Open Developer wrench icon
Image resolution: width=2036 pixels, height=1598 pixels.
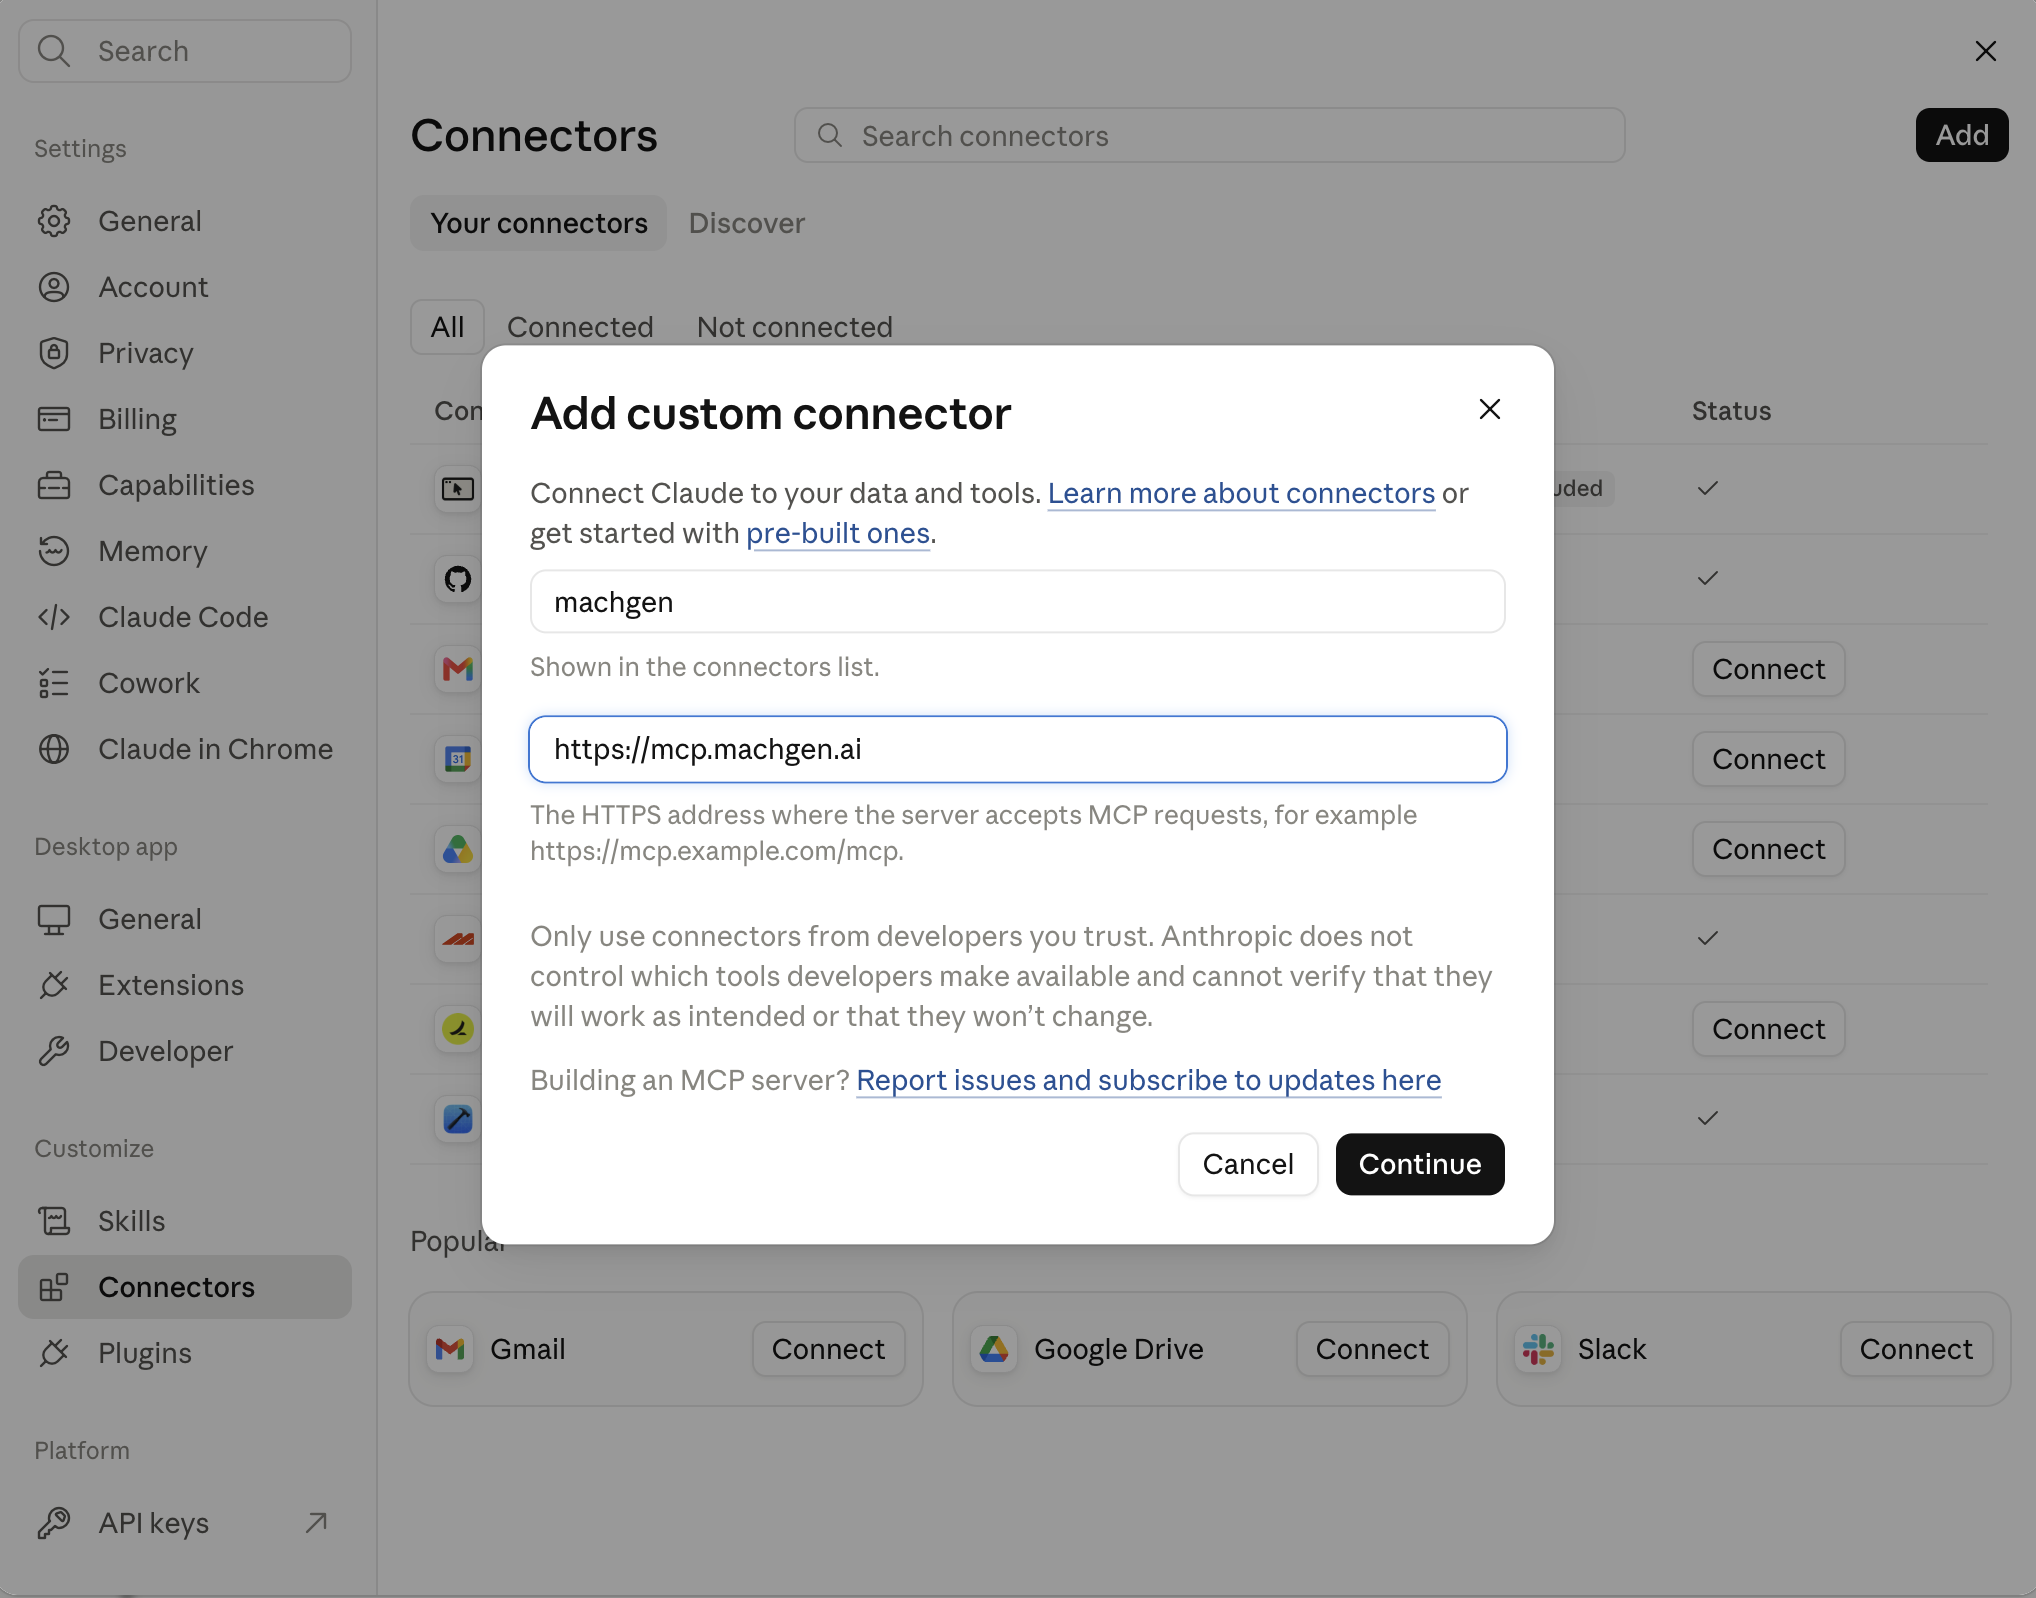click(54, 1051)
